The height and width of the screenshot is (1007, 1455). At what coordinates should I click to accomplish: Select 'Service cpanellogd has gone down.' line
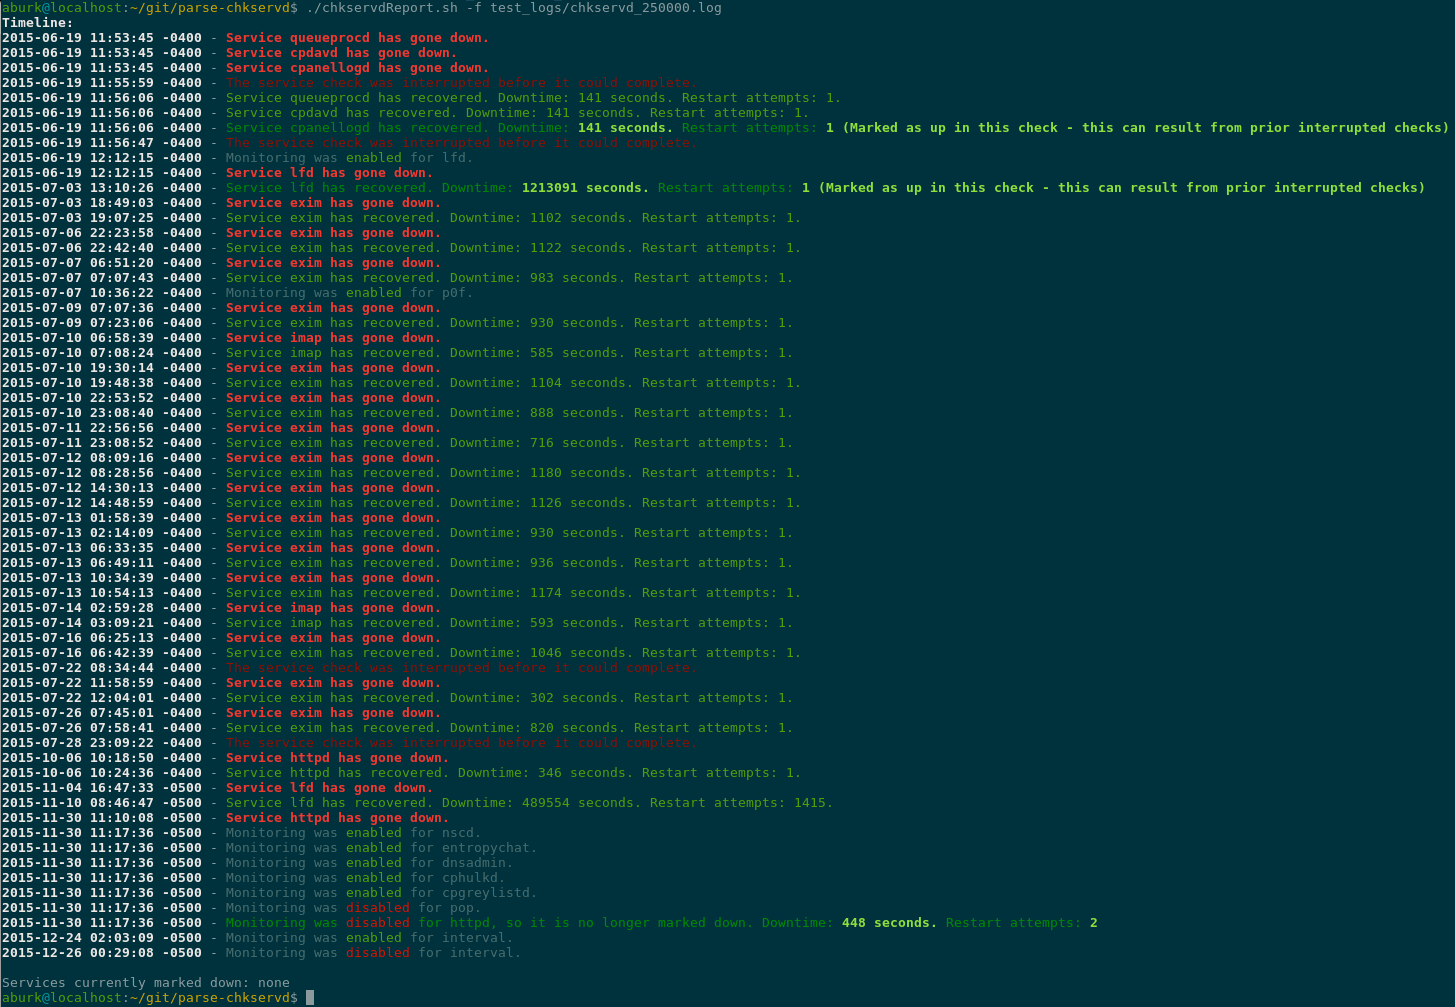(x=358, y=68)
